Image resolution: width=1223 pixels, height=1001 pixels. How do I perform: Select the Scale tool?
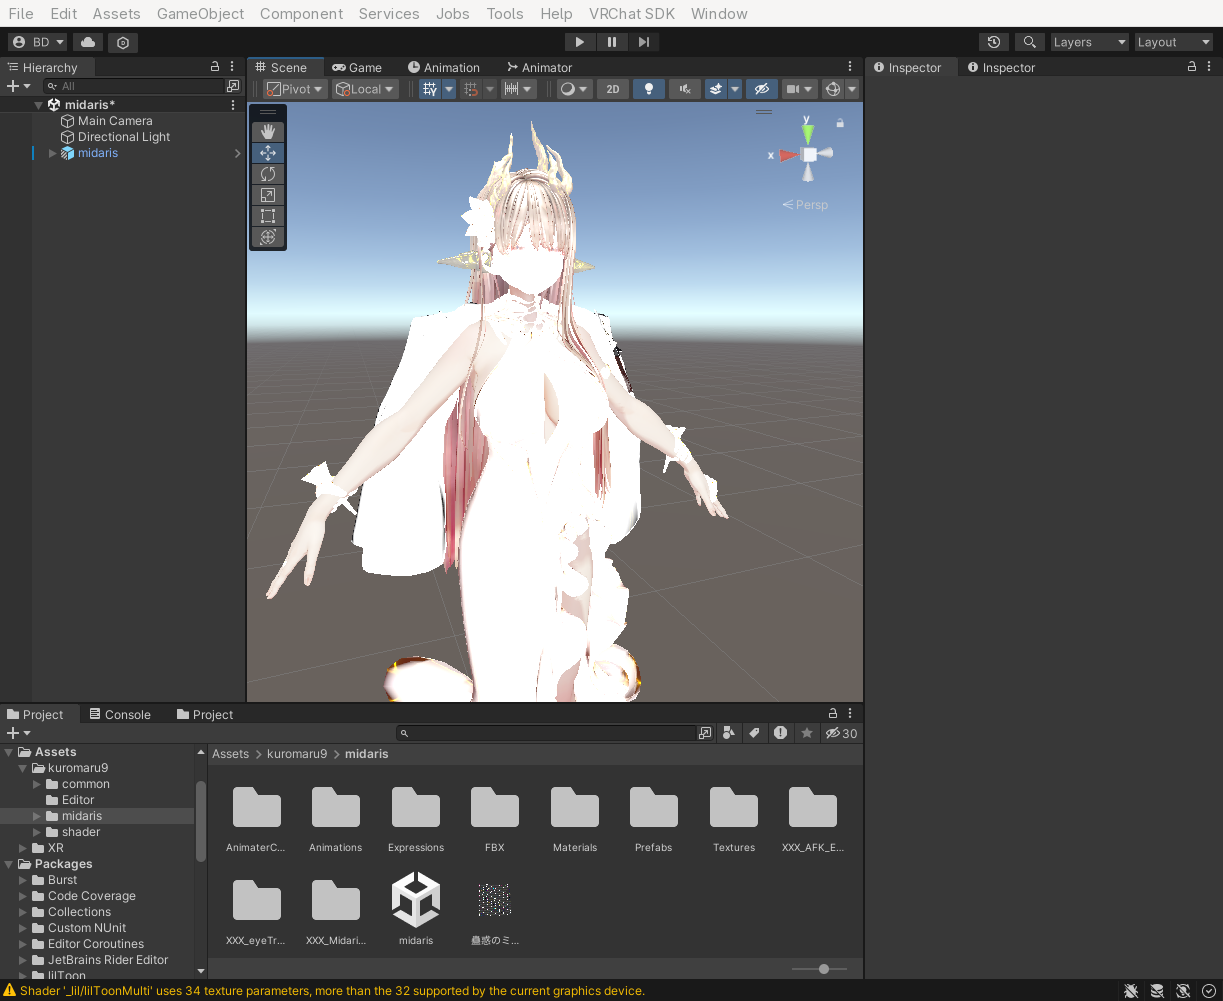click(x=268, y=195)
